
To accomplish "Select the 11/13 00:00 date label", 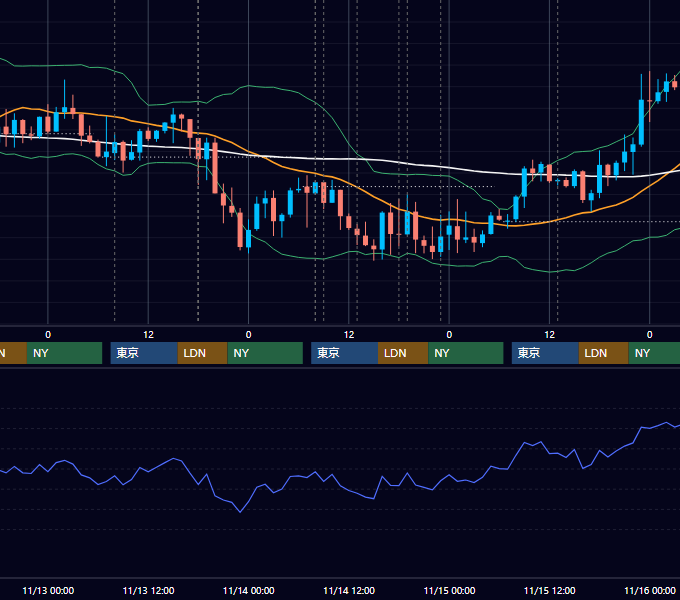I will pyautogui.click(x=48, y=590).
